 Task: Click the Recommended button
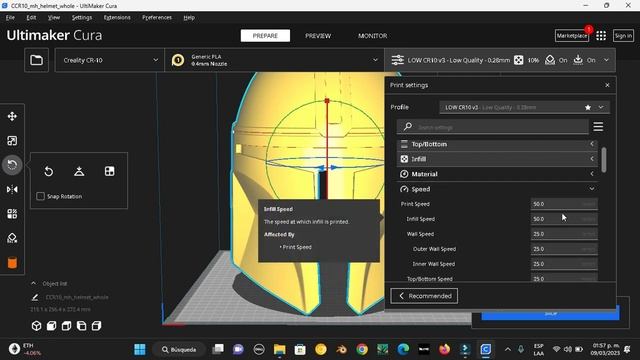[x=424, y=296]
